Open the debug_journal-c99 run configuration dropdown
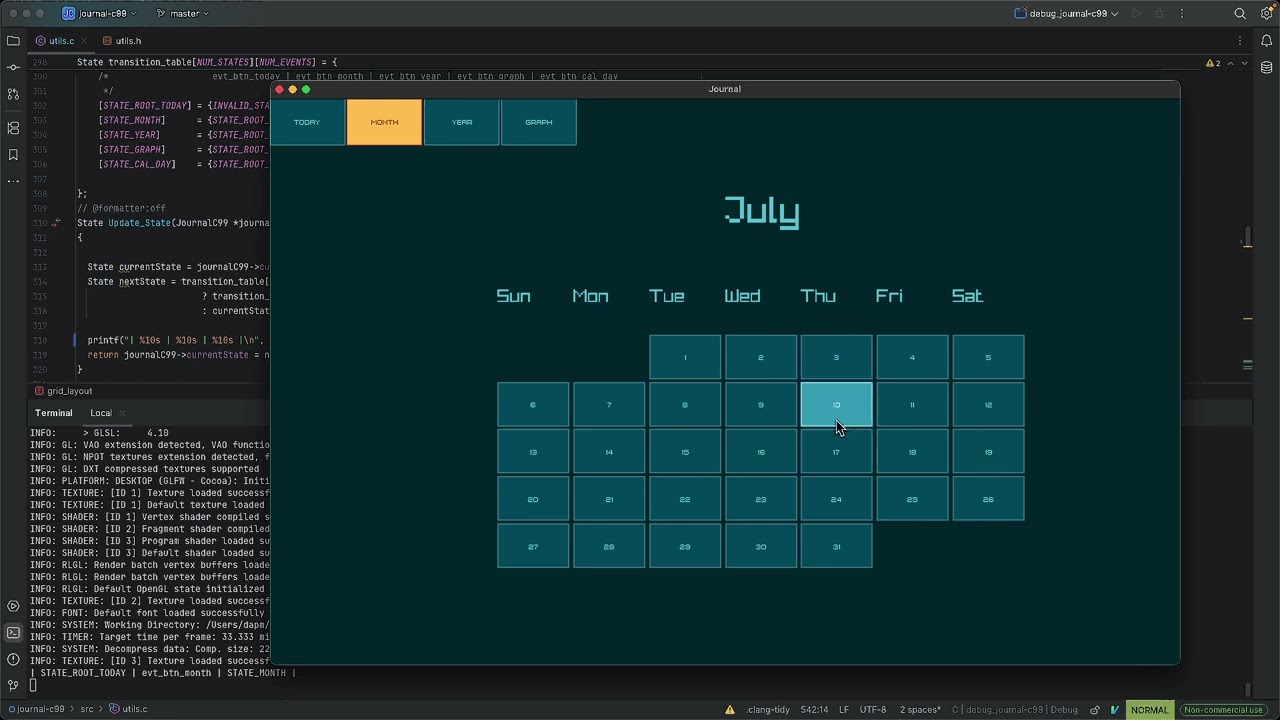 [1066, 14]
